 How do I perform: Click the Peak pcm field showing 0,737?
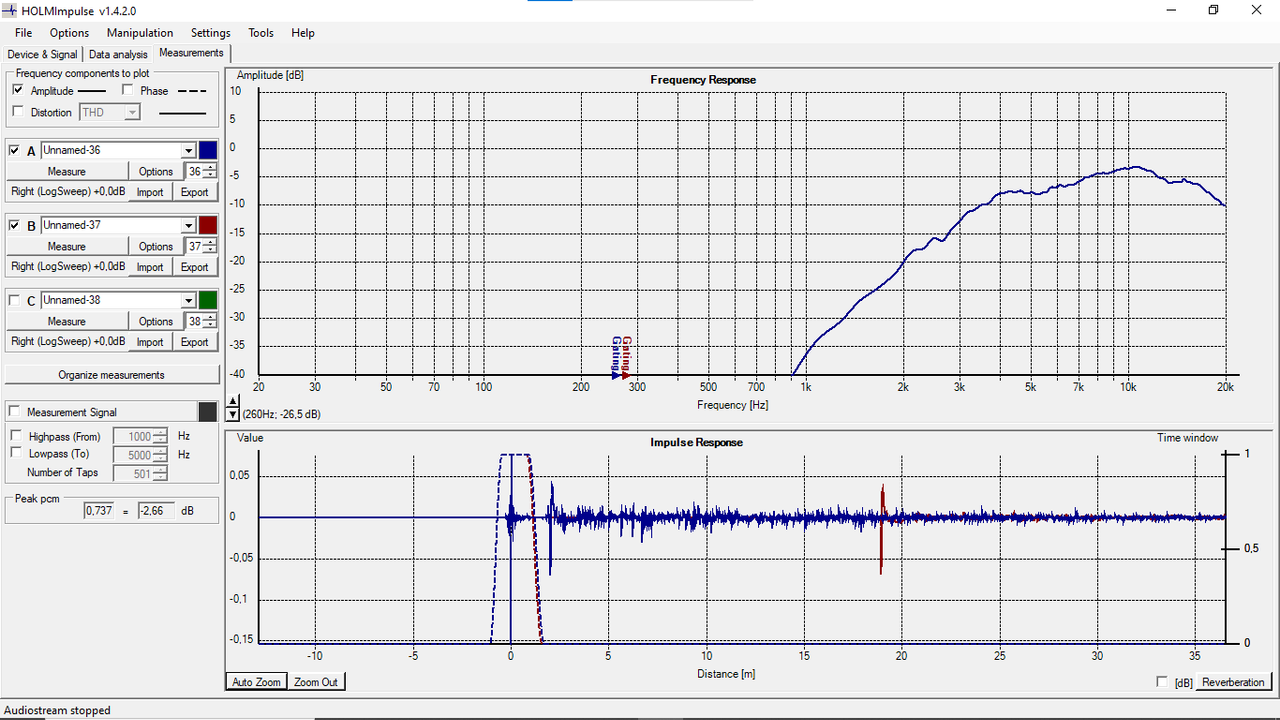[x=100, y=511]
